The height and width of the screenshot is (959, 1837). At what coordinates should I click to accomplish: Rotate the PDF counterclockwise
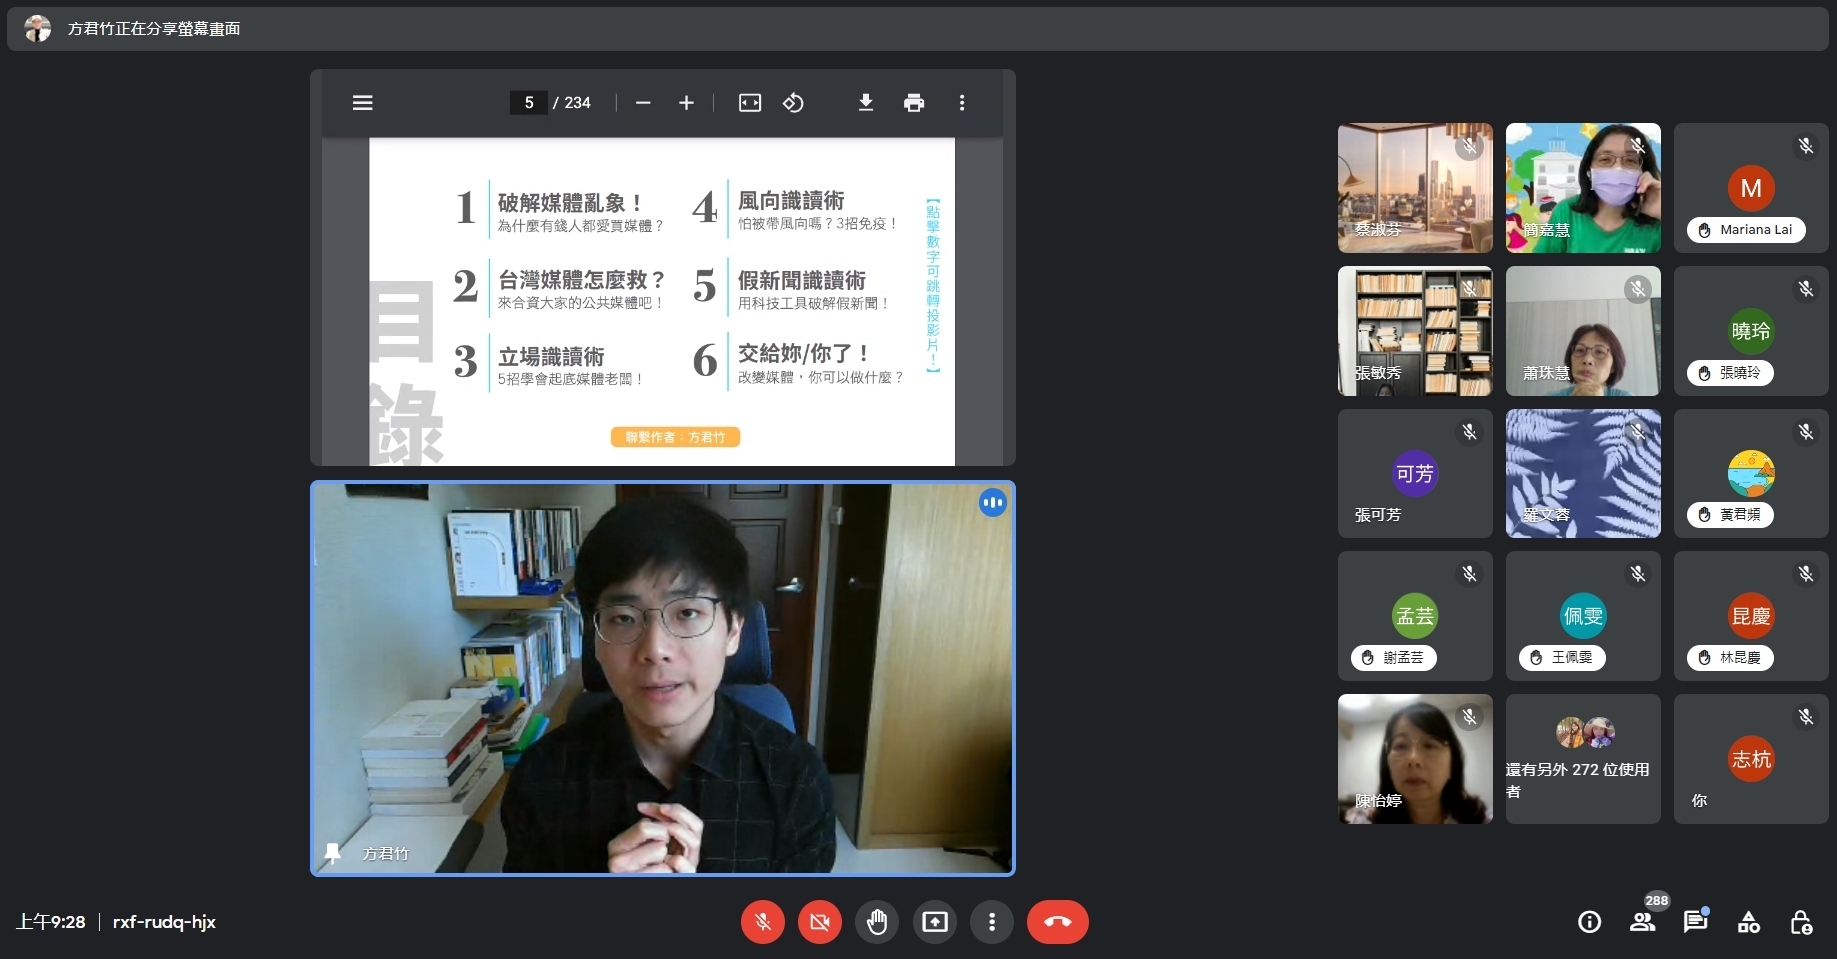[x=793, y=103]
